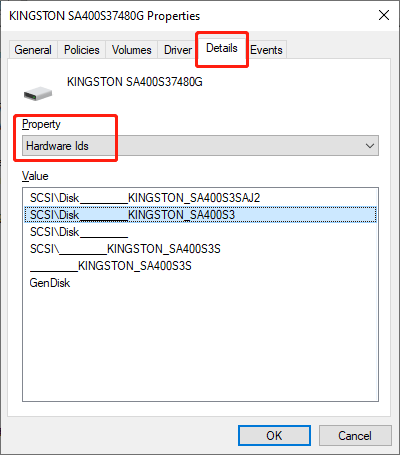Go to the Driver tab
The width and height of the screenshot is (400, 455).
[x=178, y=50]
